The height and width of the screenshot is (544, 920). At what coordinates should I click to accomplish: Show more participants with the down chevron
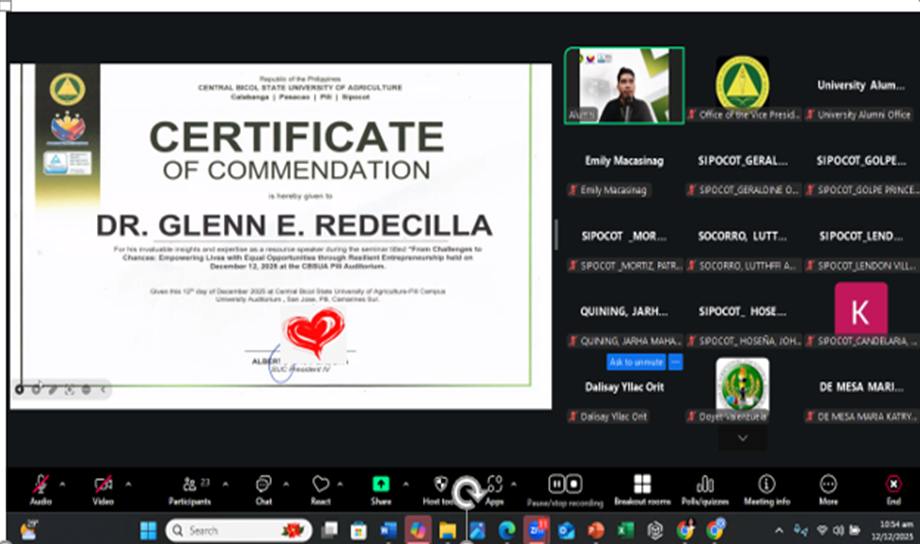click(x=742, y=438)
